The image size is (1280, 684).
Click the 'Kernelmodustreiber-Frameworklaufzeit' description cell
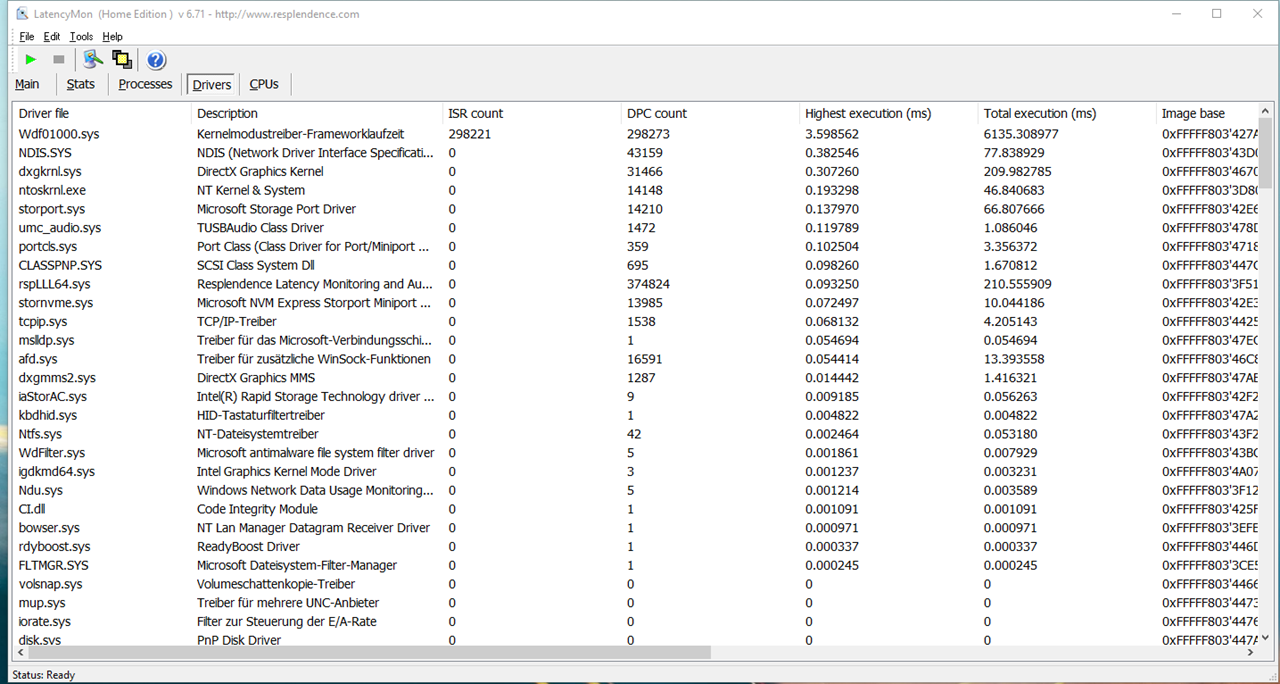pos(300,134)
